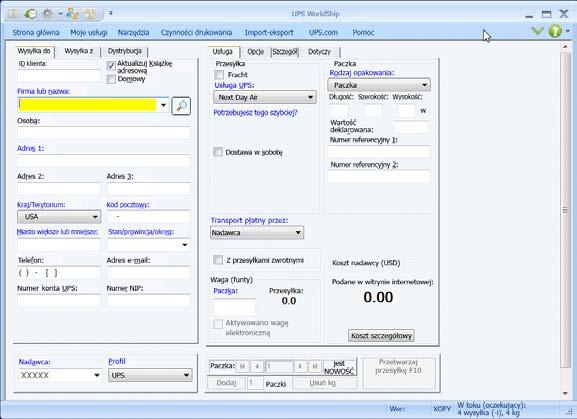The width and height of the screenshot is (577, 419).
Task: Open UPS.com ribbon tab
Action: point(323,32)
